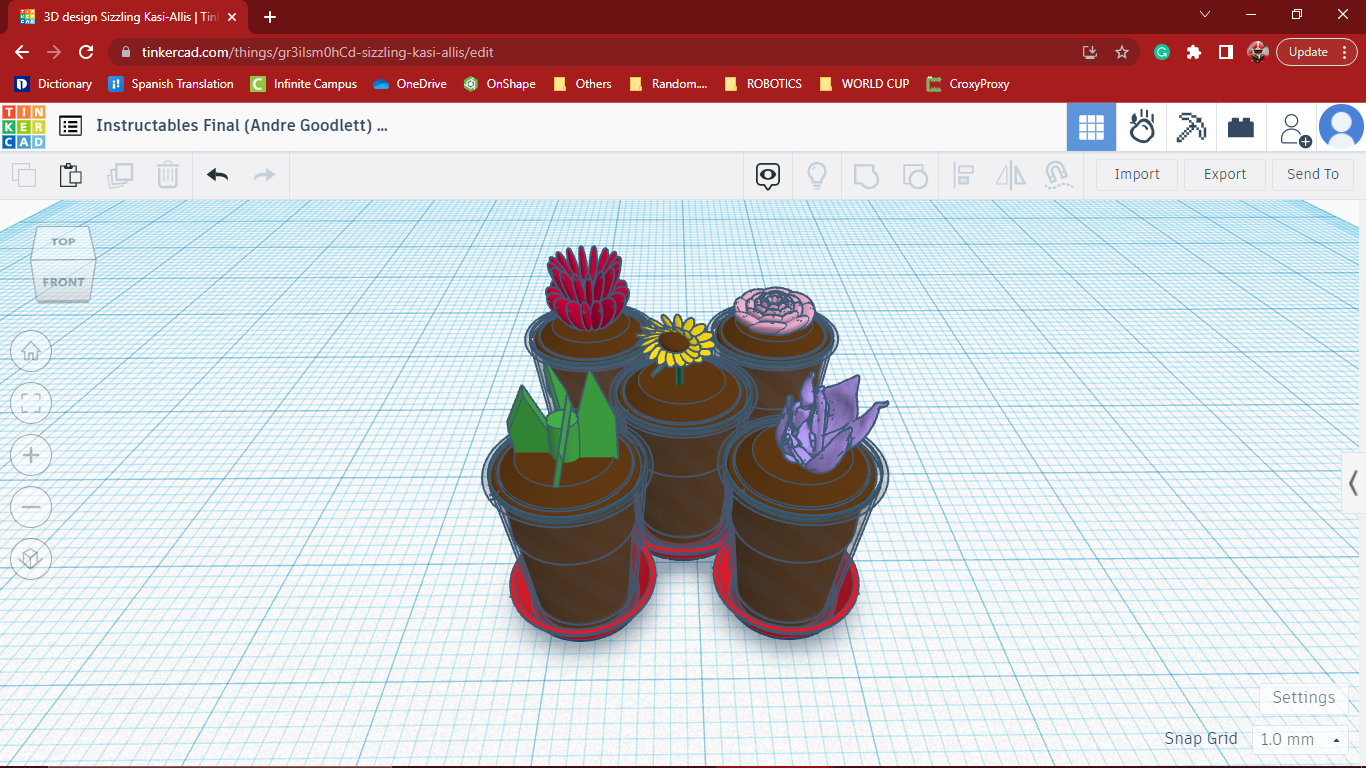Image resolution: width=1366 pixels, height=768 pixels.
Task: Click the Send To button
Action: click(1312, 174)
